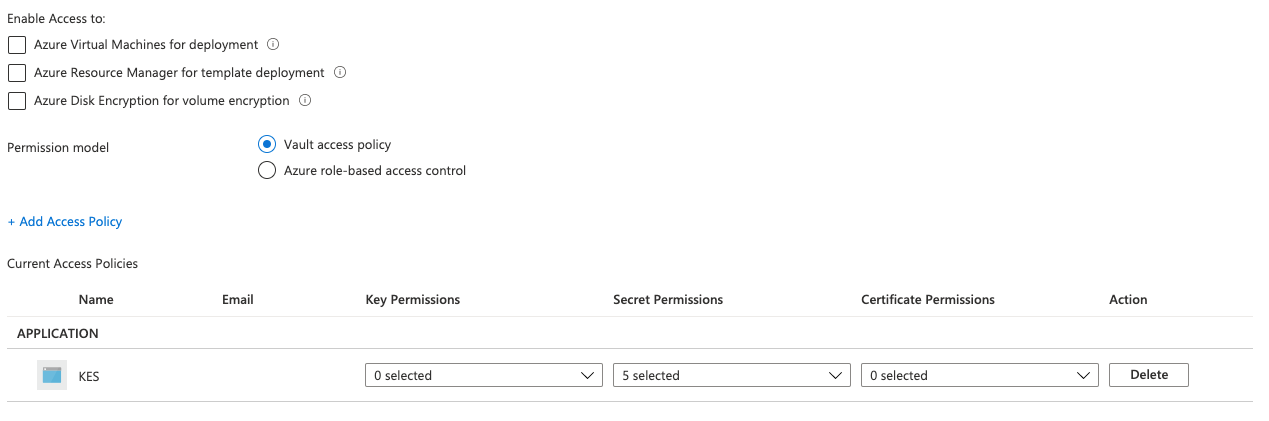The height and width of the screenshot is (421, 1269).
Task: Click the Certificate Permissions column header
Action: [x=928, y=299]
